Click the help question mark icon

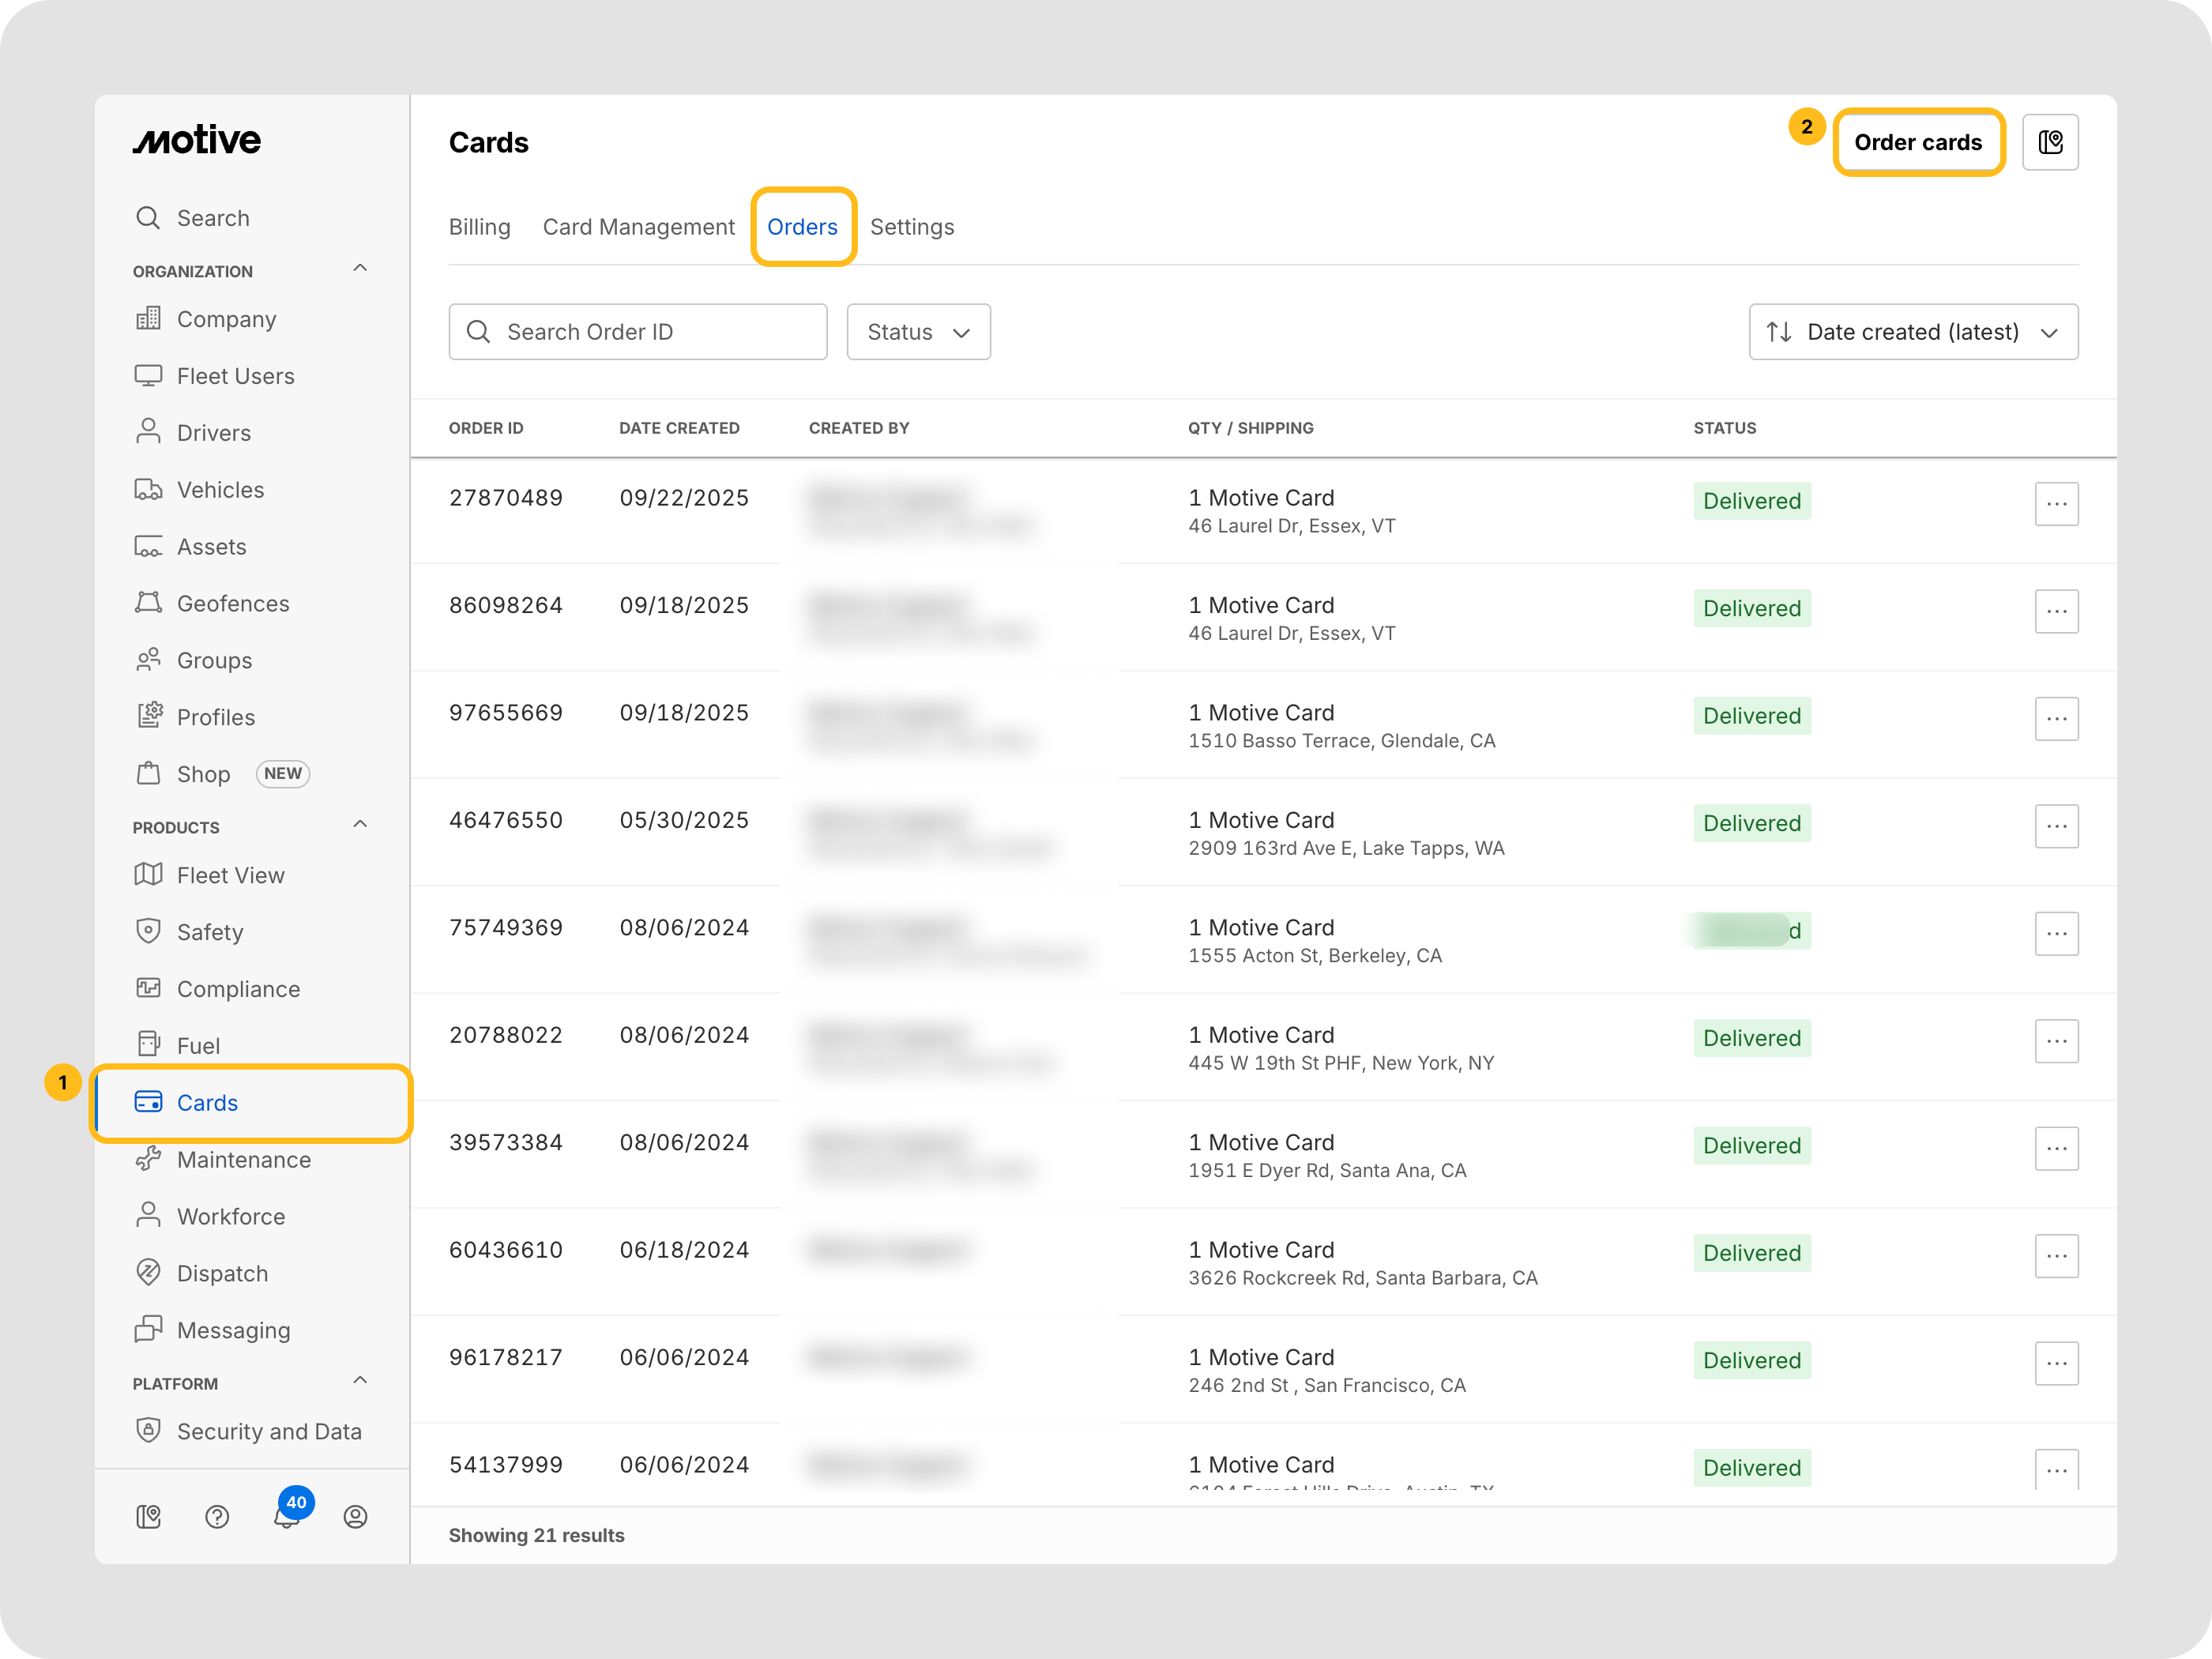click(x=217, y=1517)
